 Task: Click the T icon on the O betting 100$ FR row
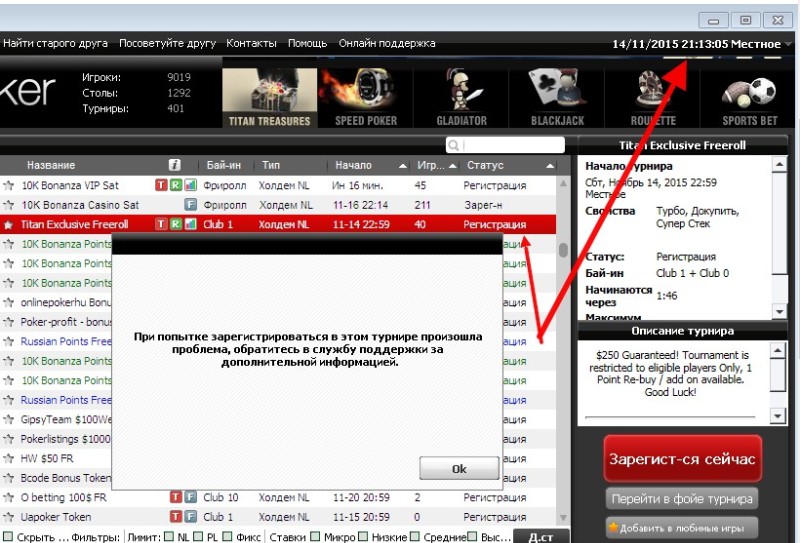(x=176, y=497)
